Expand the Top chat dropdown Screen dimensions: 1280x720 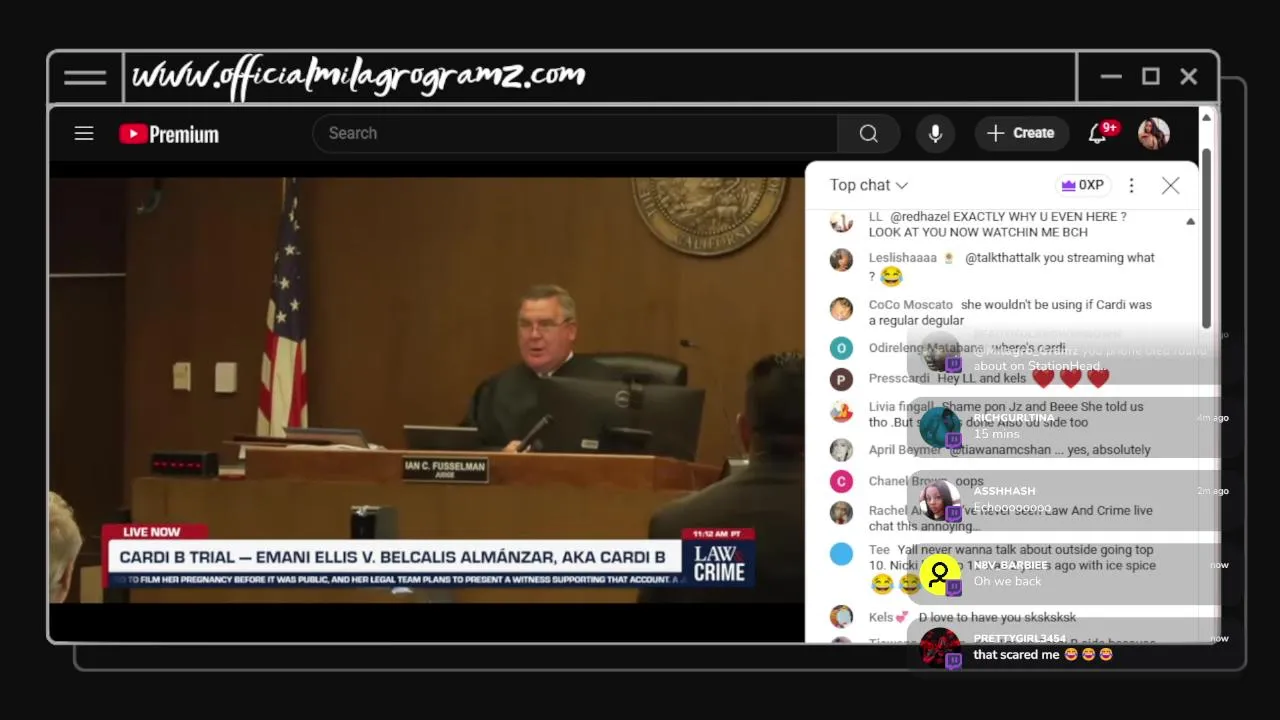[868, 185]
